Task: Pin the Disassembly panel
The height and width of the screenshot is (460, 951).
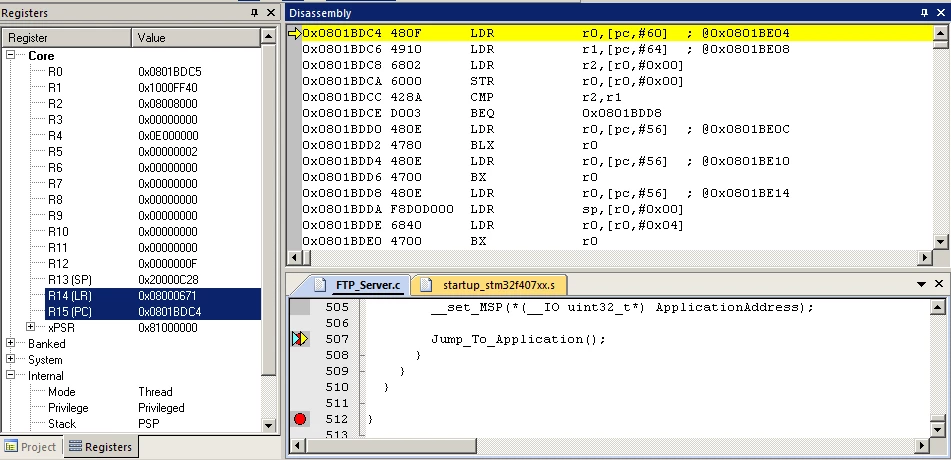Action: pos(924,13)
